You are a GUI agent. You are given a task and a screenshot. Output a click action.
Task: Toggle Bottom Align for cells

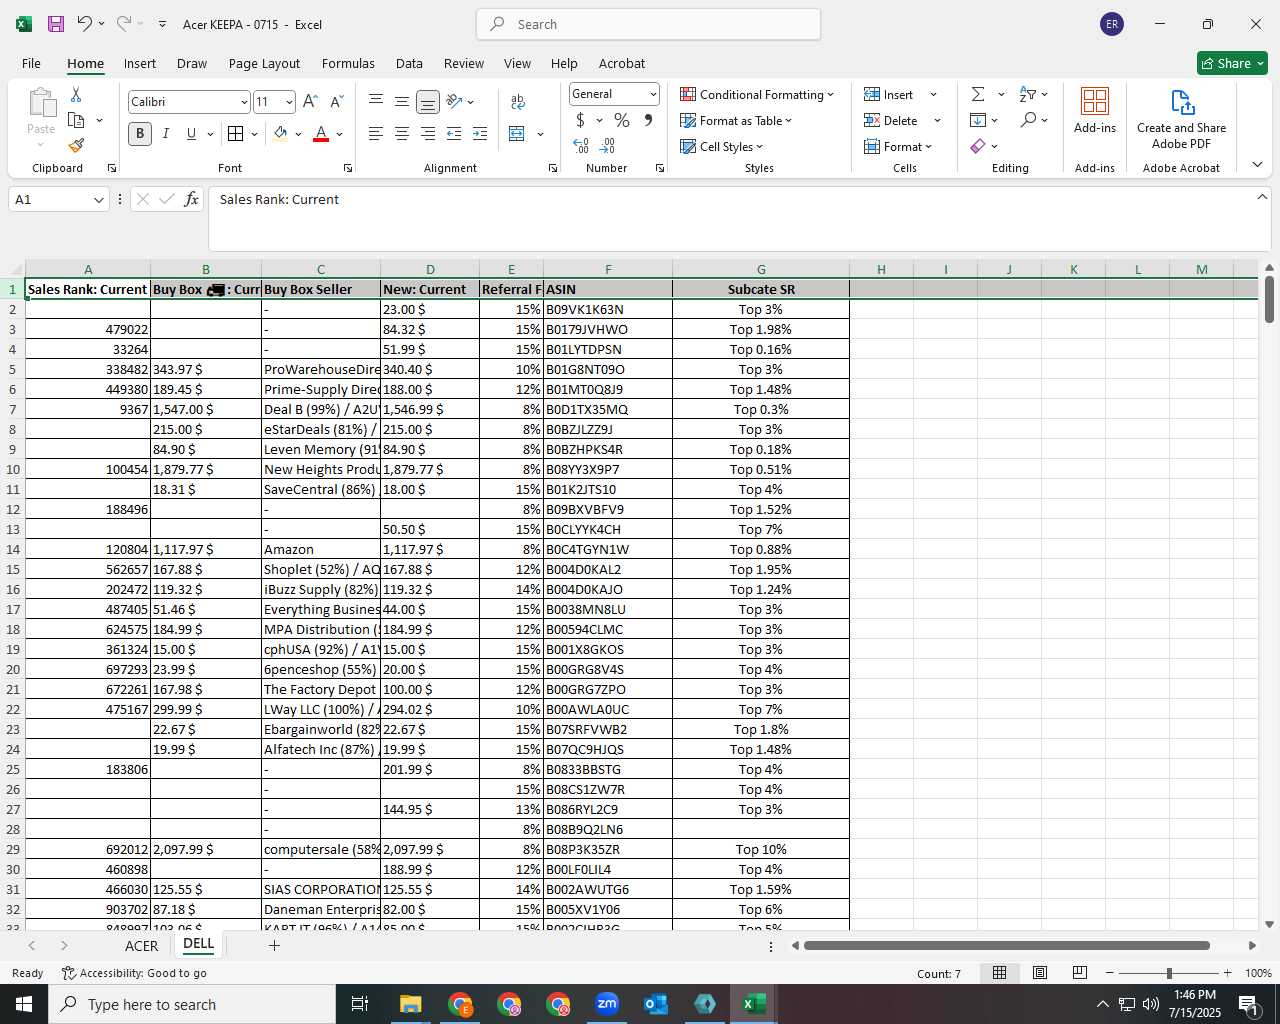point(428,101)
